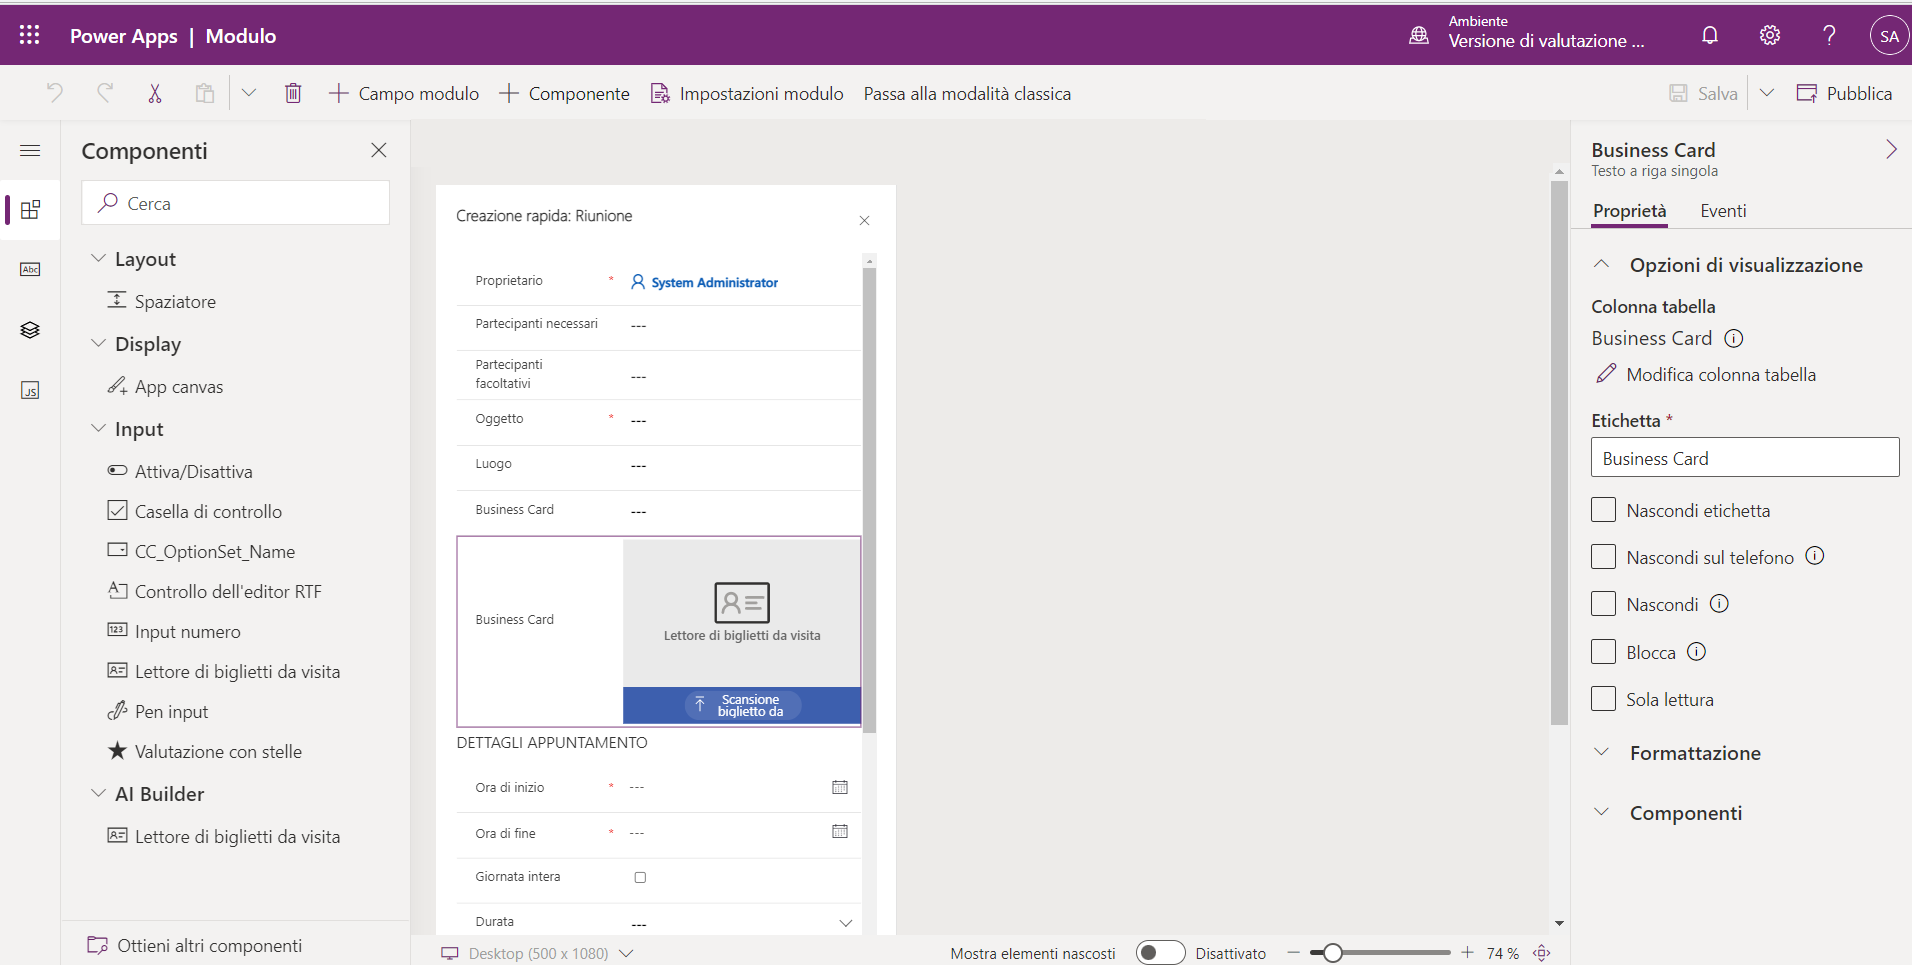The image size is (1912, 965).
Task: Select the Components sidebar icon
Action: [x=30, y=210]
